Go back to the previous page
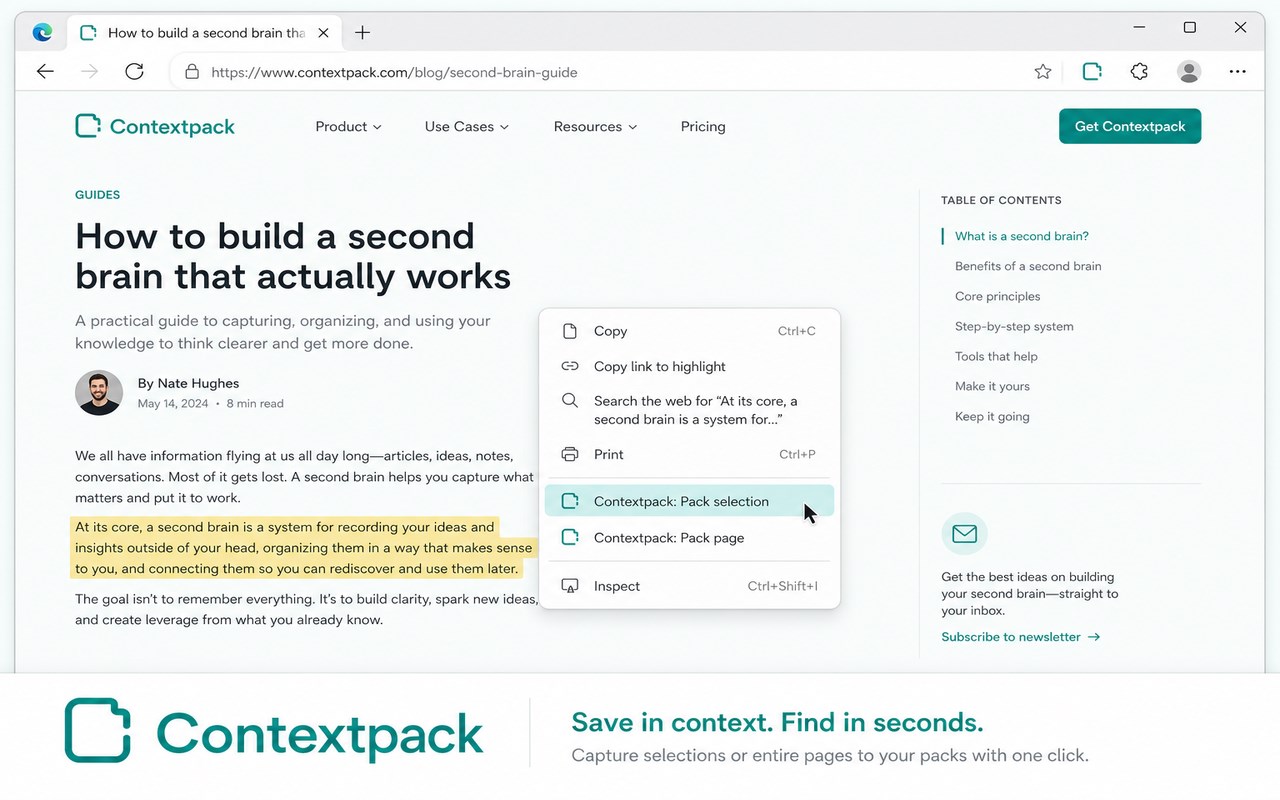This screenshot has height=800, width=1280. click(45, 72)
